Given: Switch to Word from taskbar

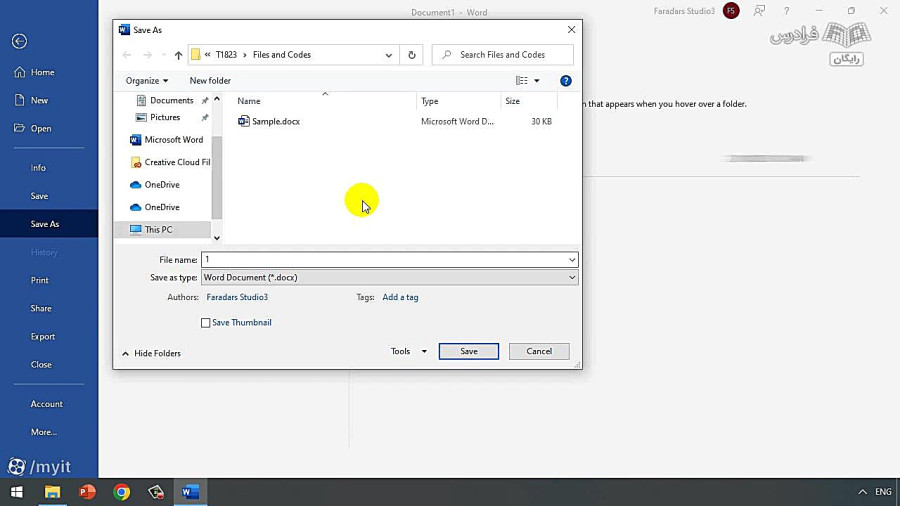Looking at the screenshot, I should 191,492.
